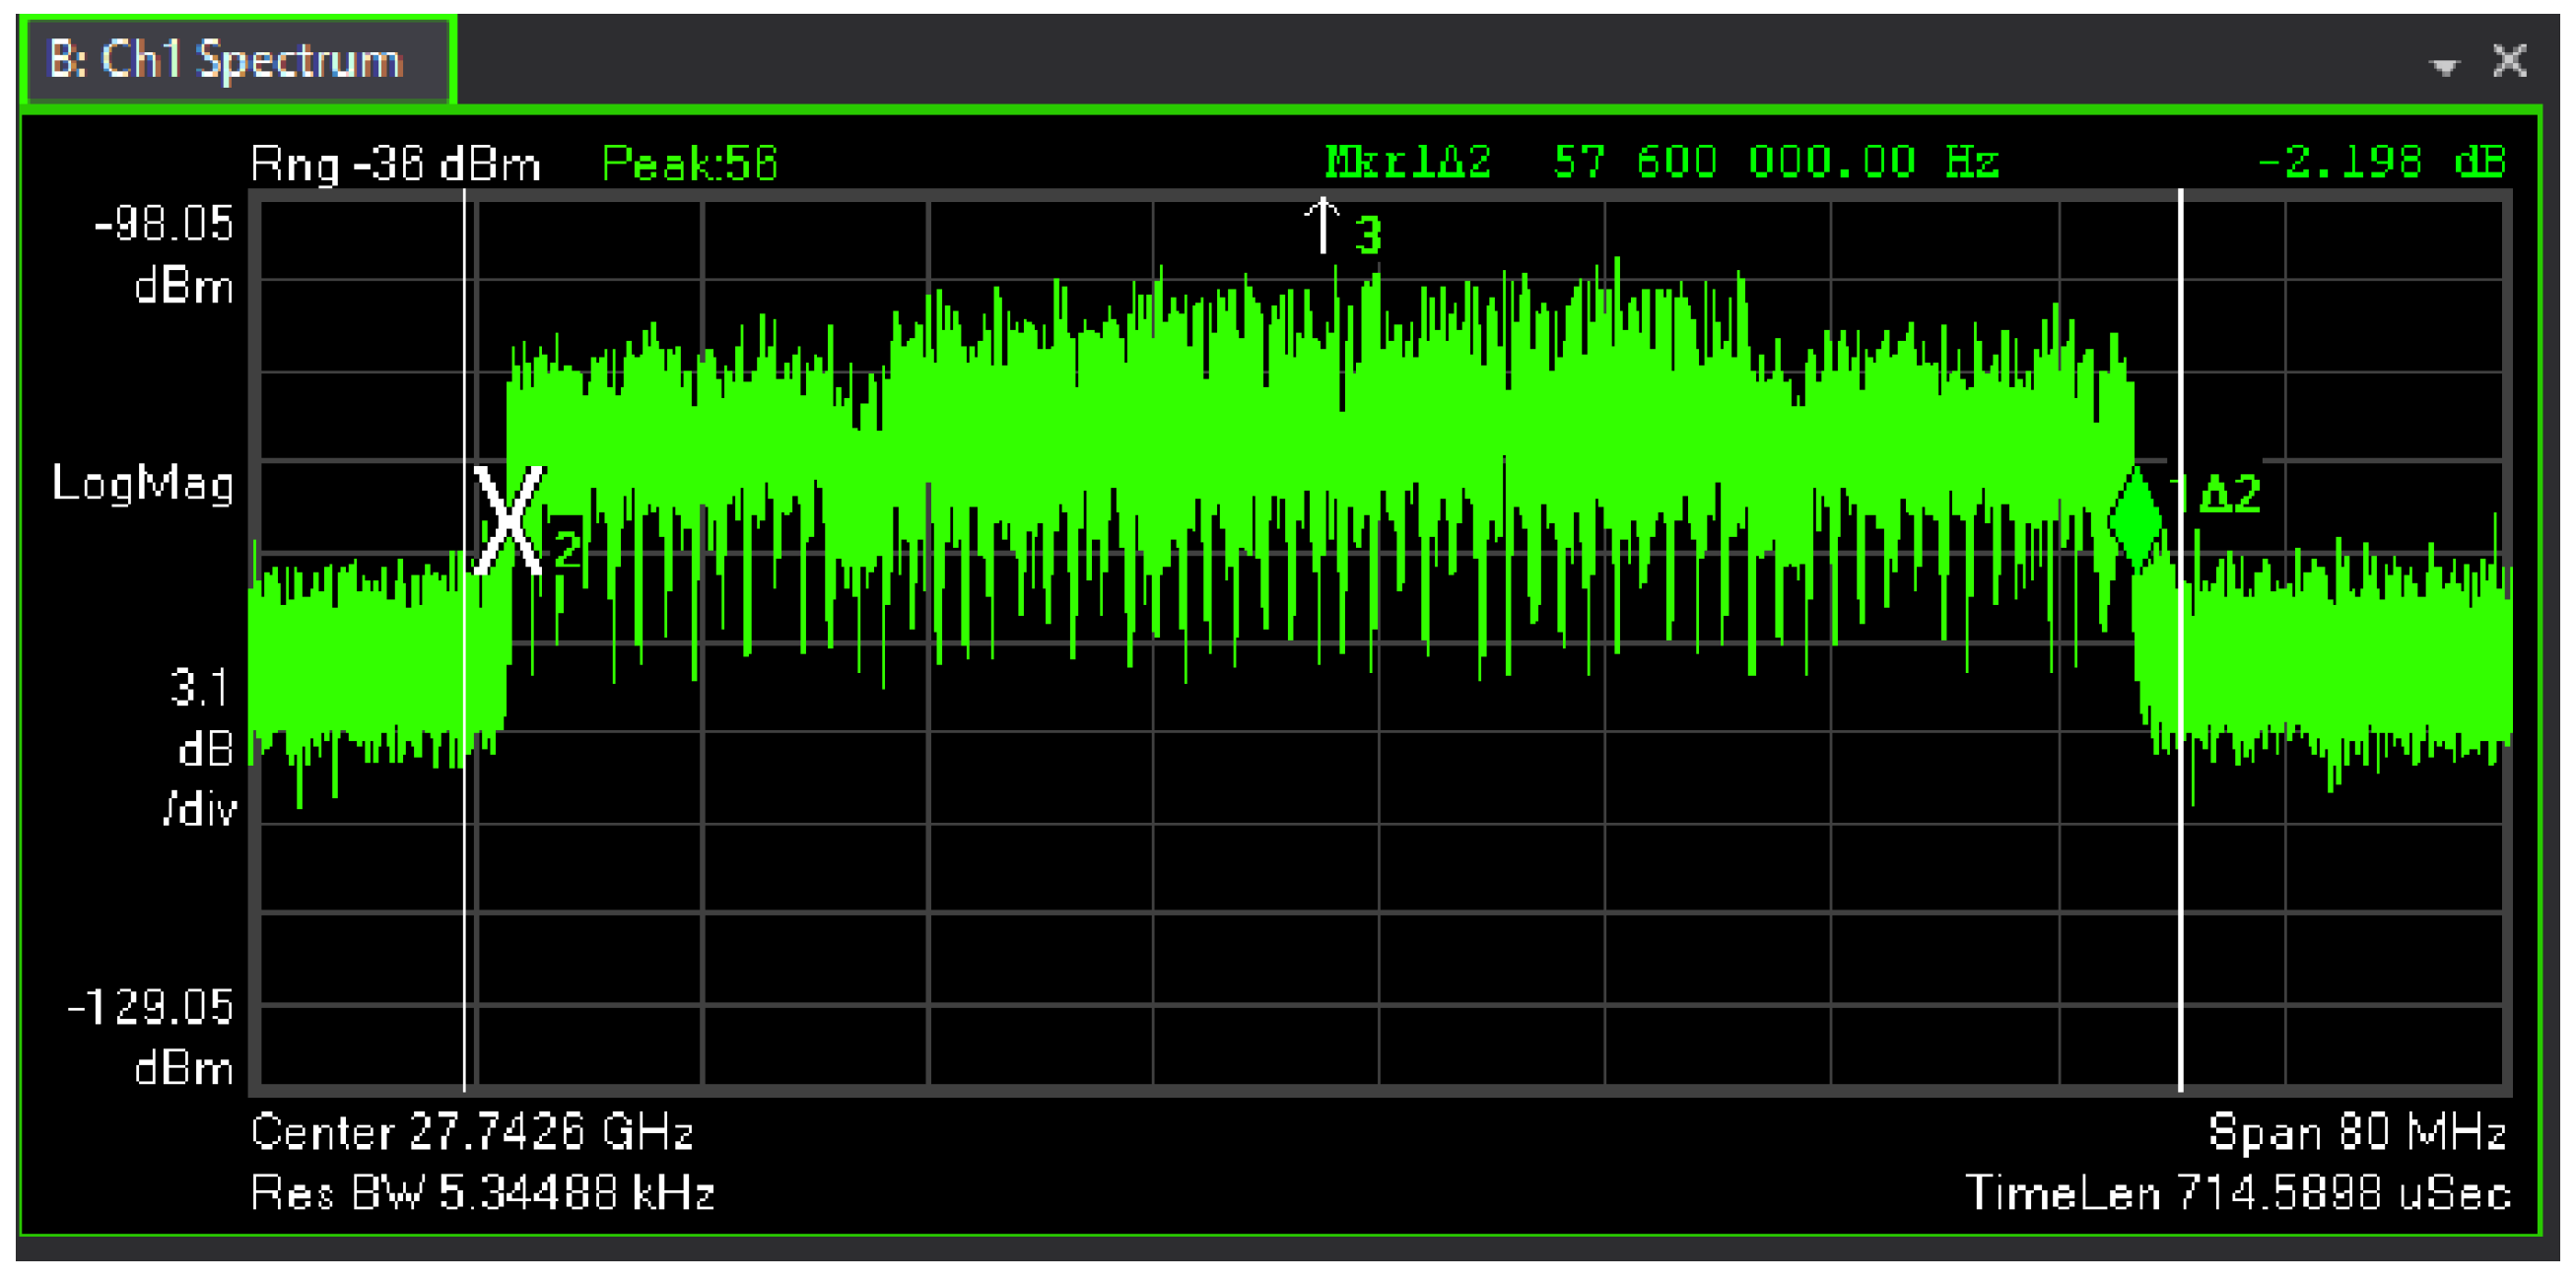Click the Res BW 5.34488 kHz value
Viewport: 2576px width, 1280px height.
[482, 1193]
